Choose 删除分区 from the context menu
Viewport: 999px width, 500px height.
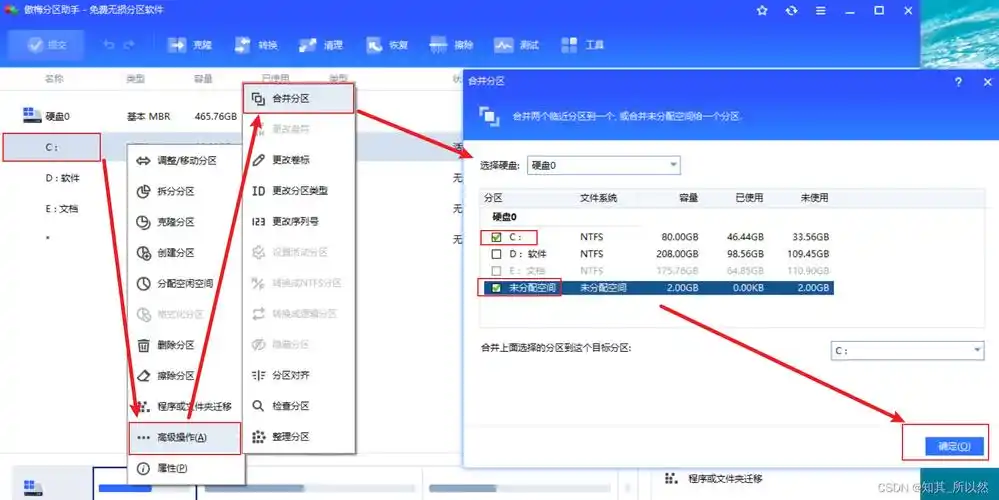[x=175, y=345]
